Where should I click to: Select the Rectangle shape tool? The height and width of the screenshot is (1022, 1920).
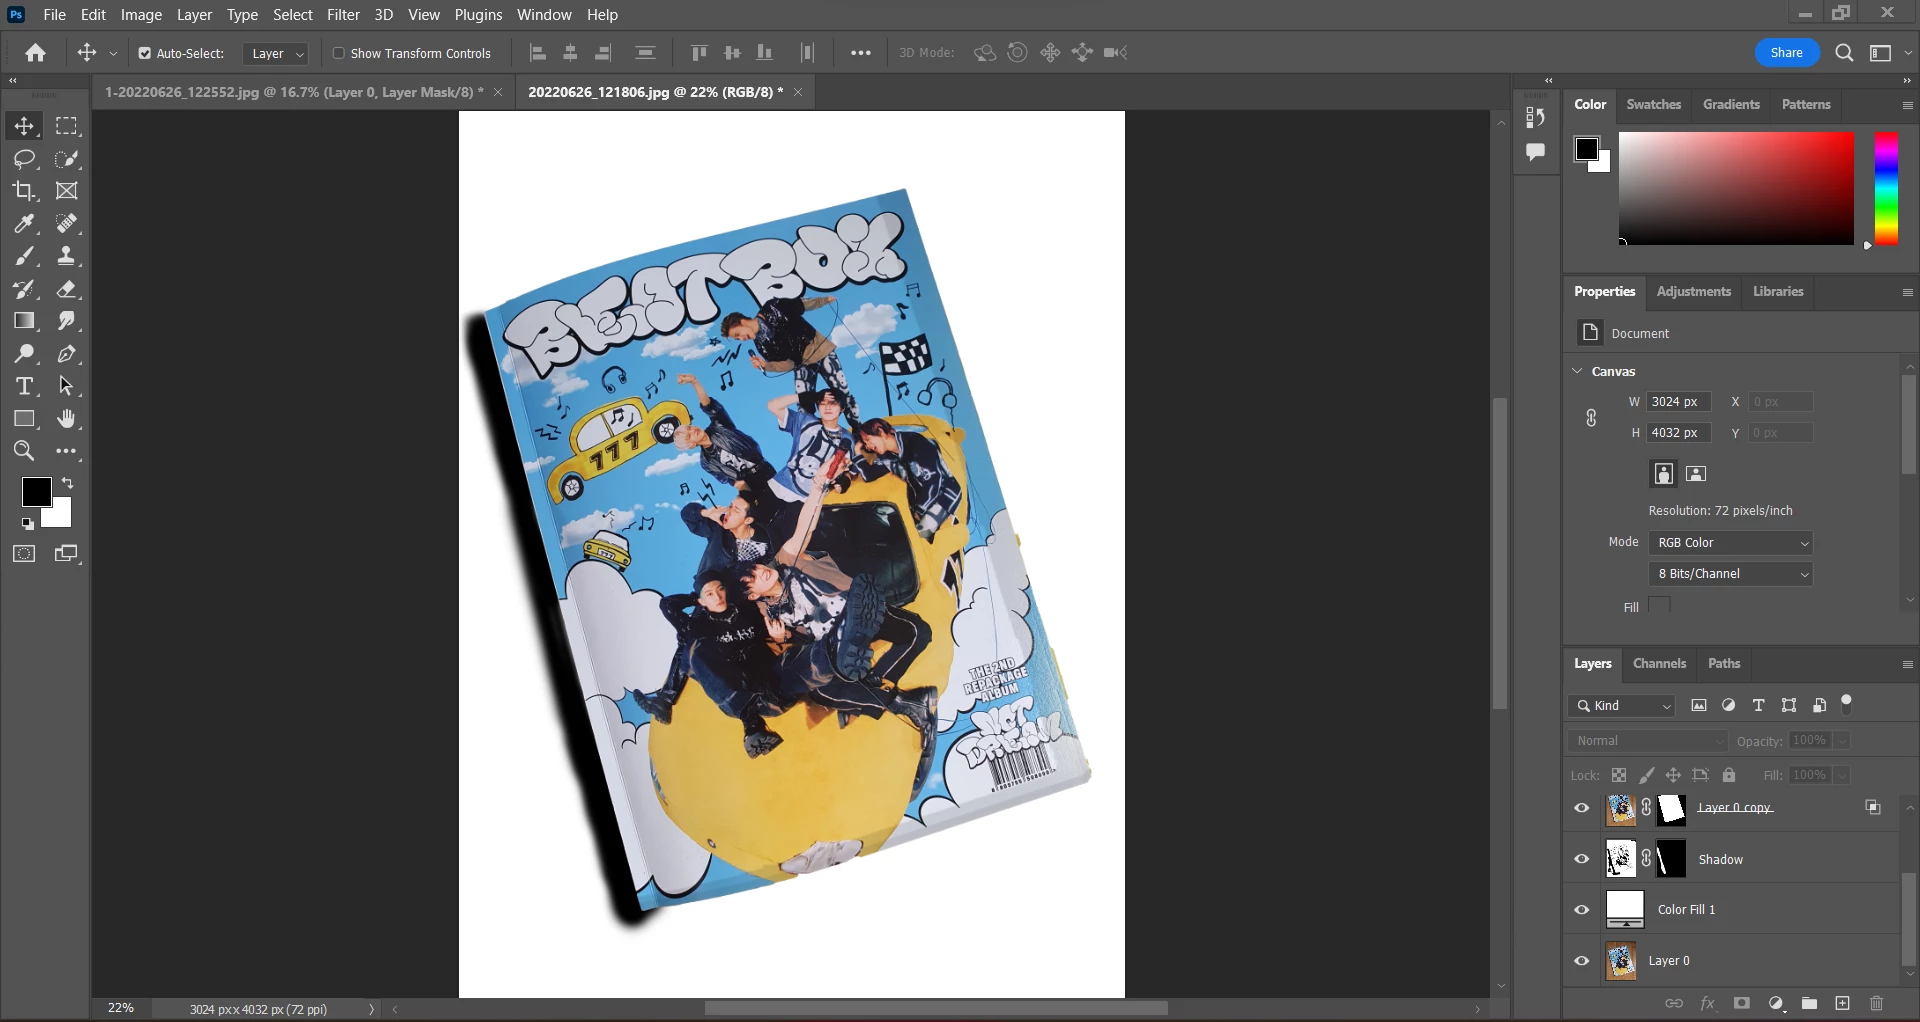[x=24, y=419]
